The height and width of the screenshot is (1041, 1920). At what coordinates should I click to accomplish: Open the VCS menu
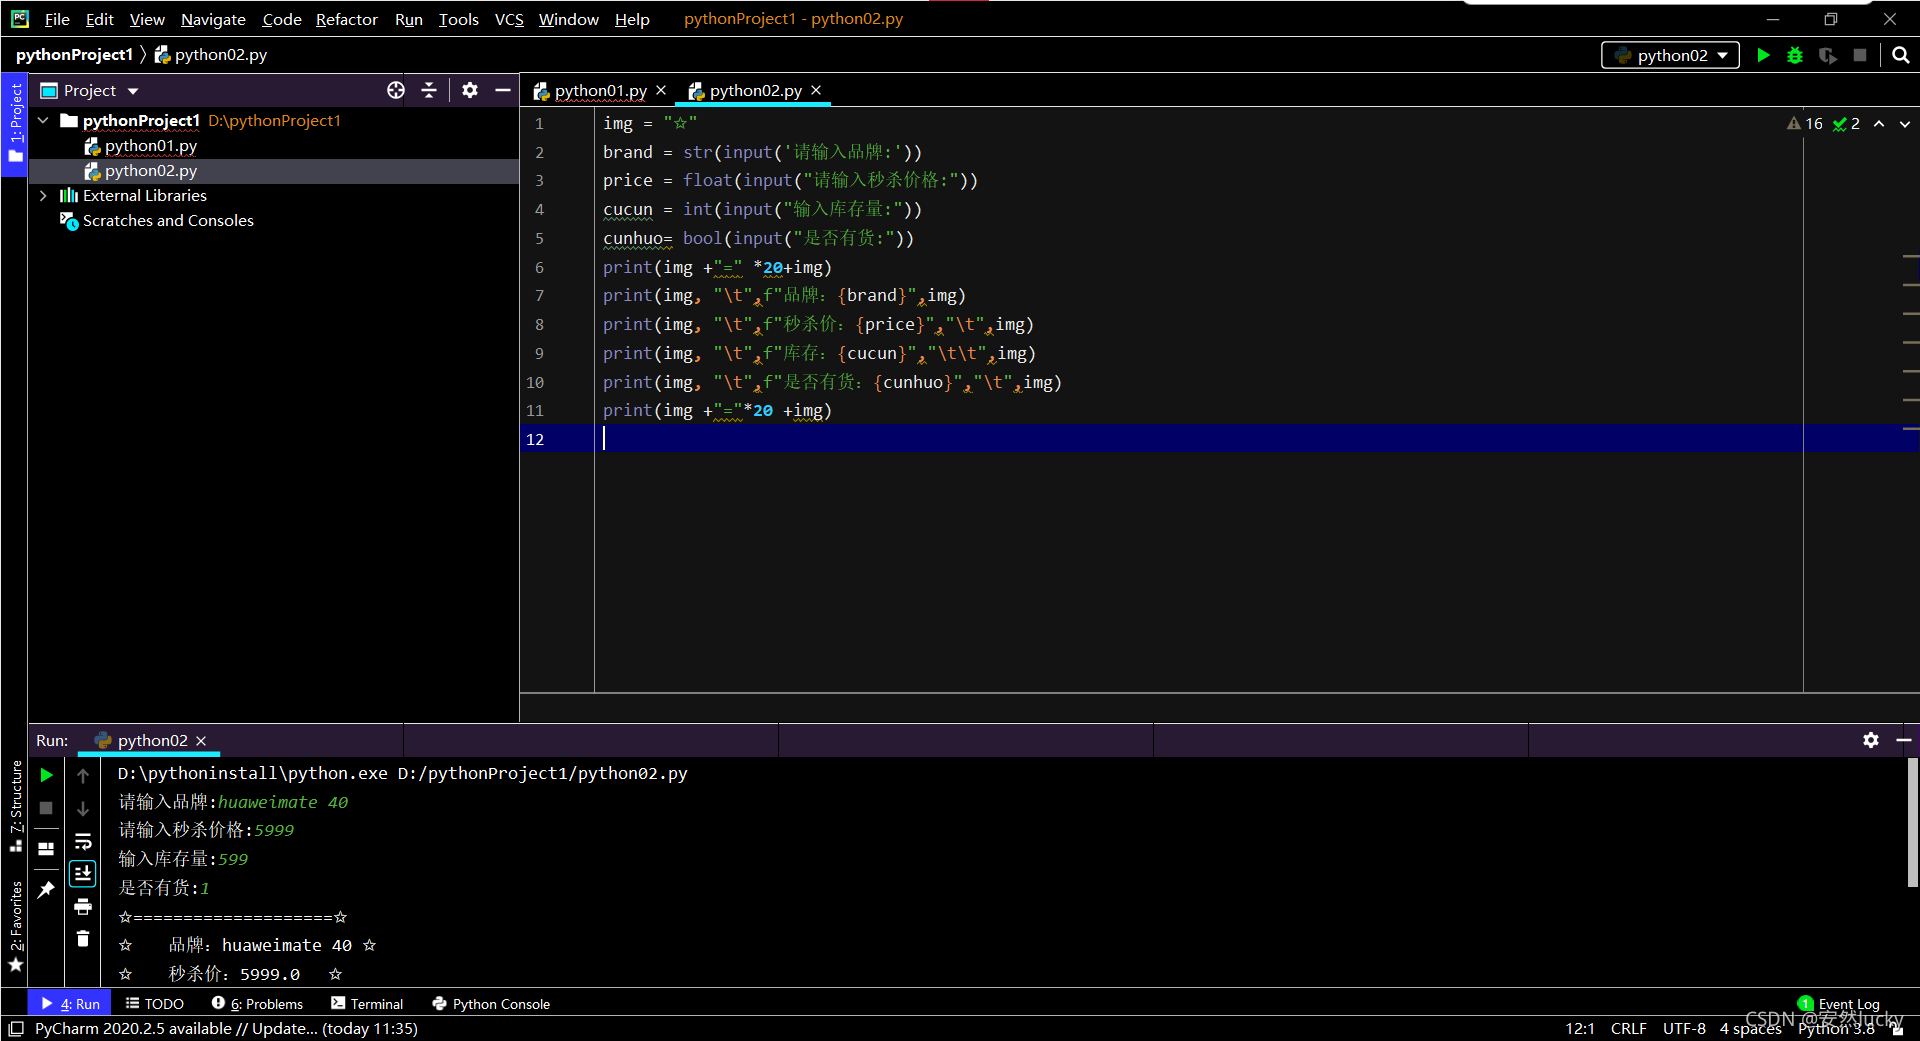point(509,19)
